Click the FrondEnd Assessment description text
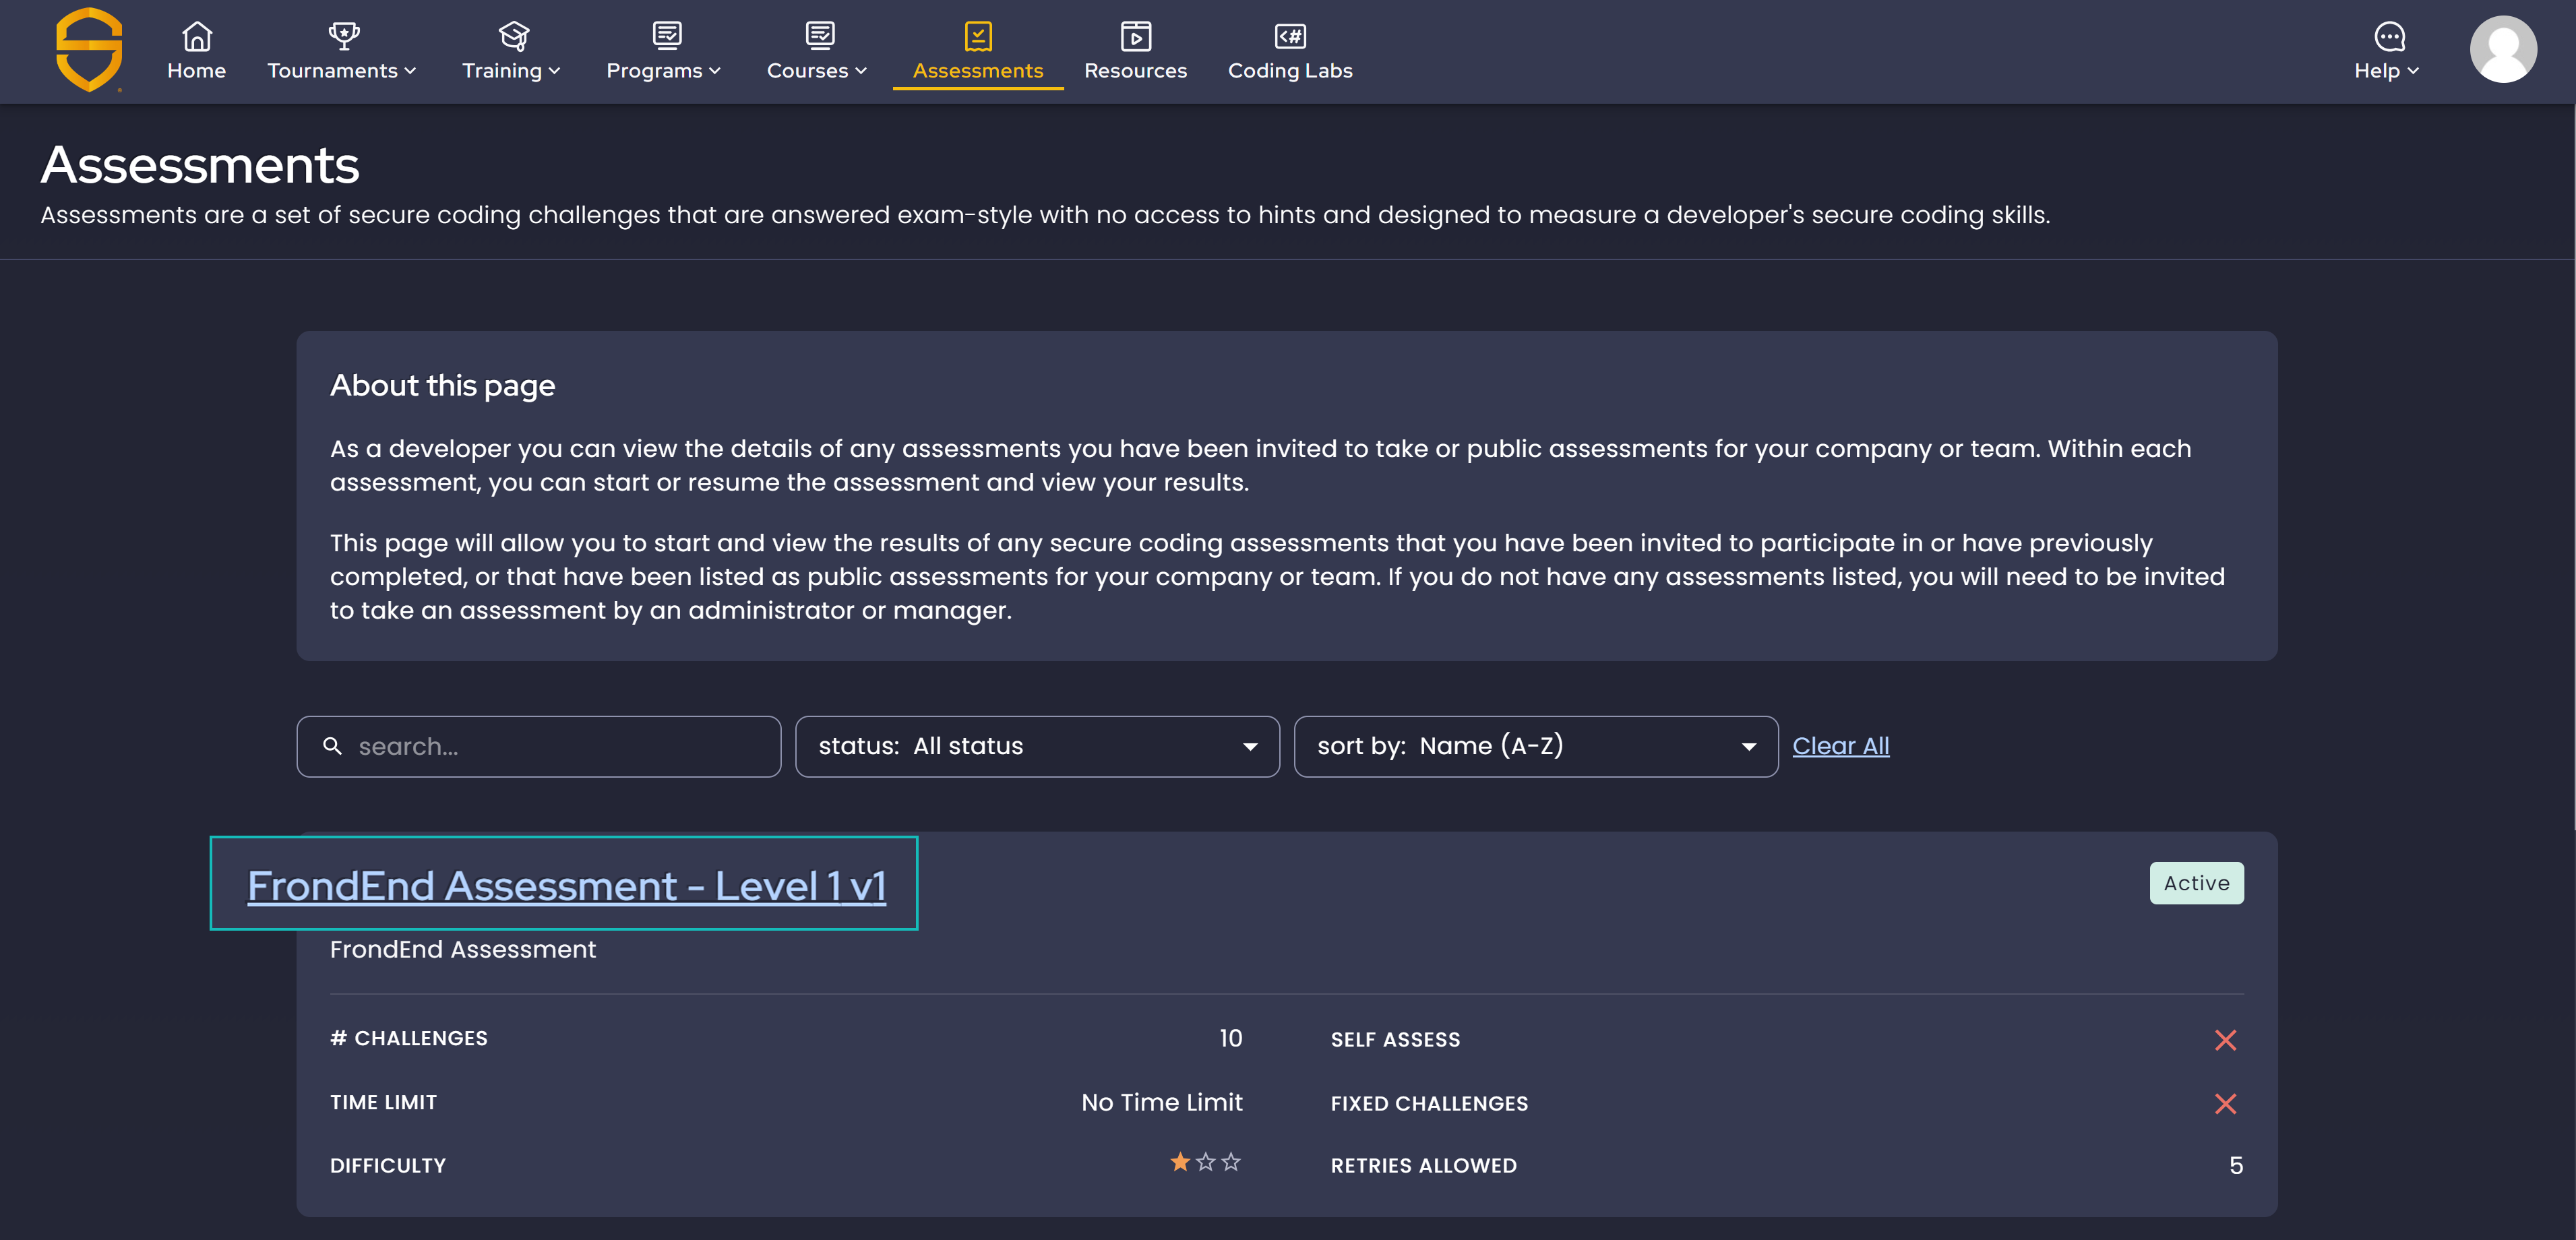Viewport: 2576px width, 1240px height. [x=462, y=950]
